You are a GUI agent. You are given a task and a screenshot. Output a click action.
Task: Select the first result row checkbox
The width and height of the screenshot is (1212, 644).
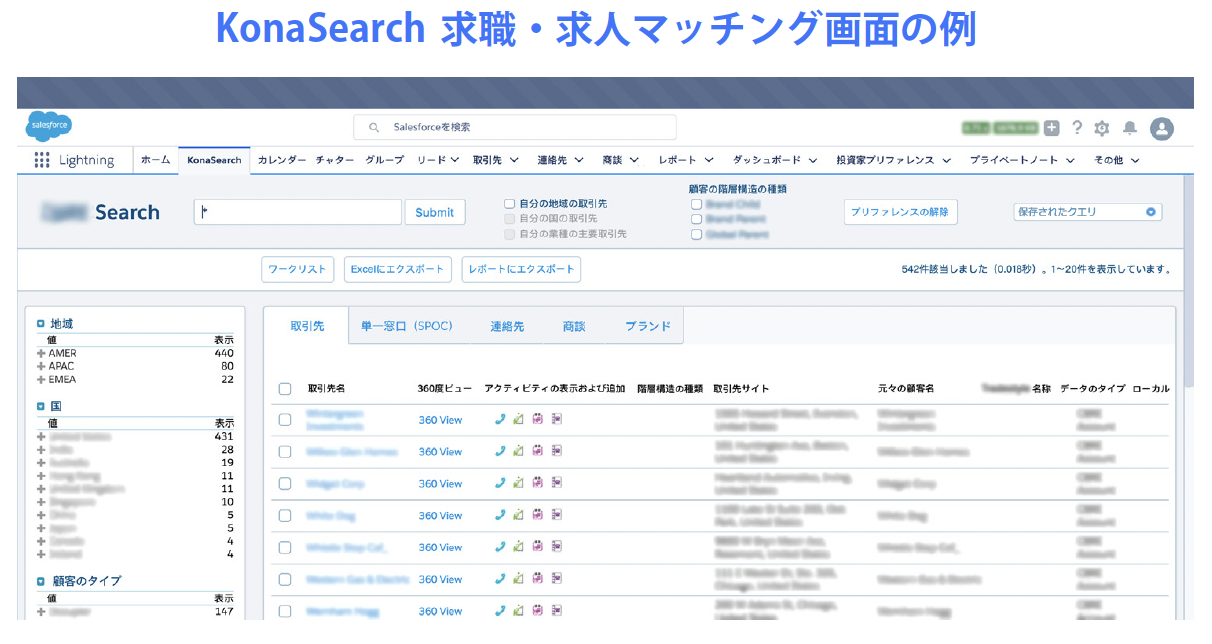click(x=285, y=420)
